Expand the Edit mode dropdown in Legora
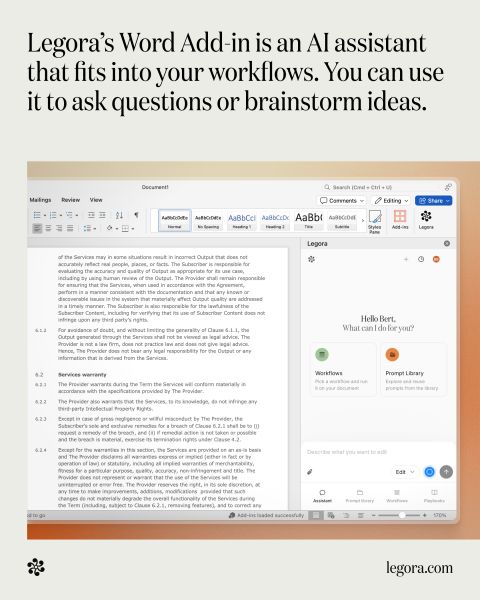The height and width of the screenshot is (600, 480). pyautogui.click(x=405, y=472)
